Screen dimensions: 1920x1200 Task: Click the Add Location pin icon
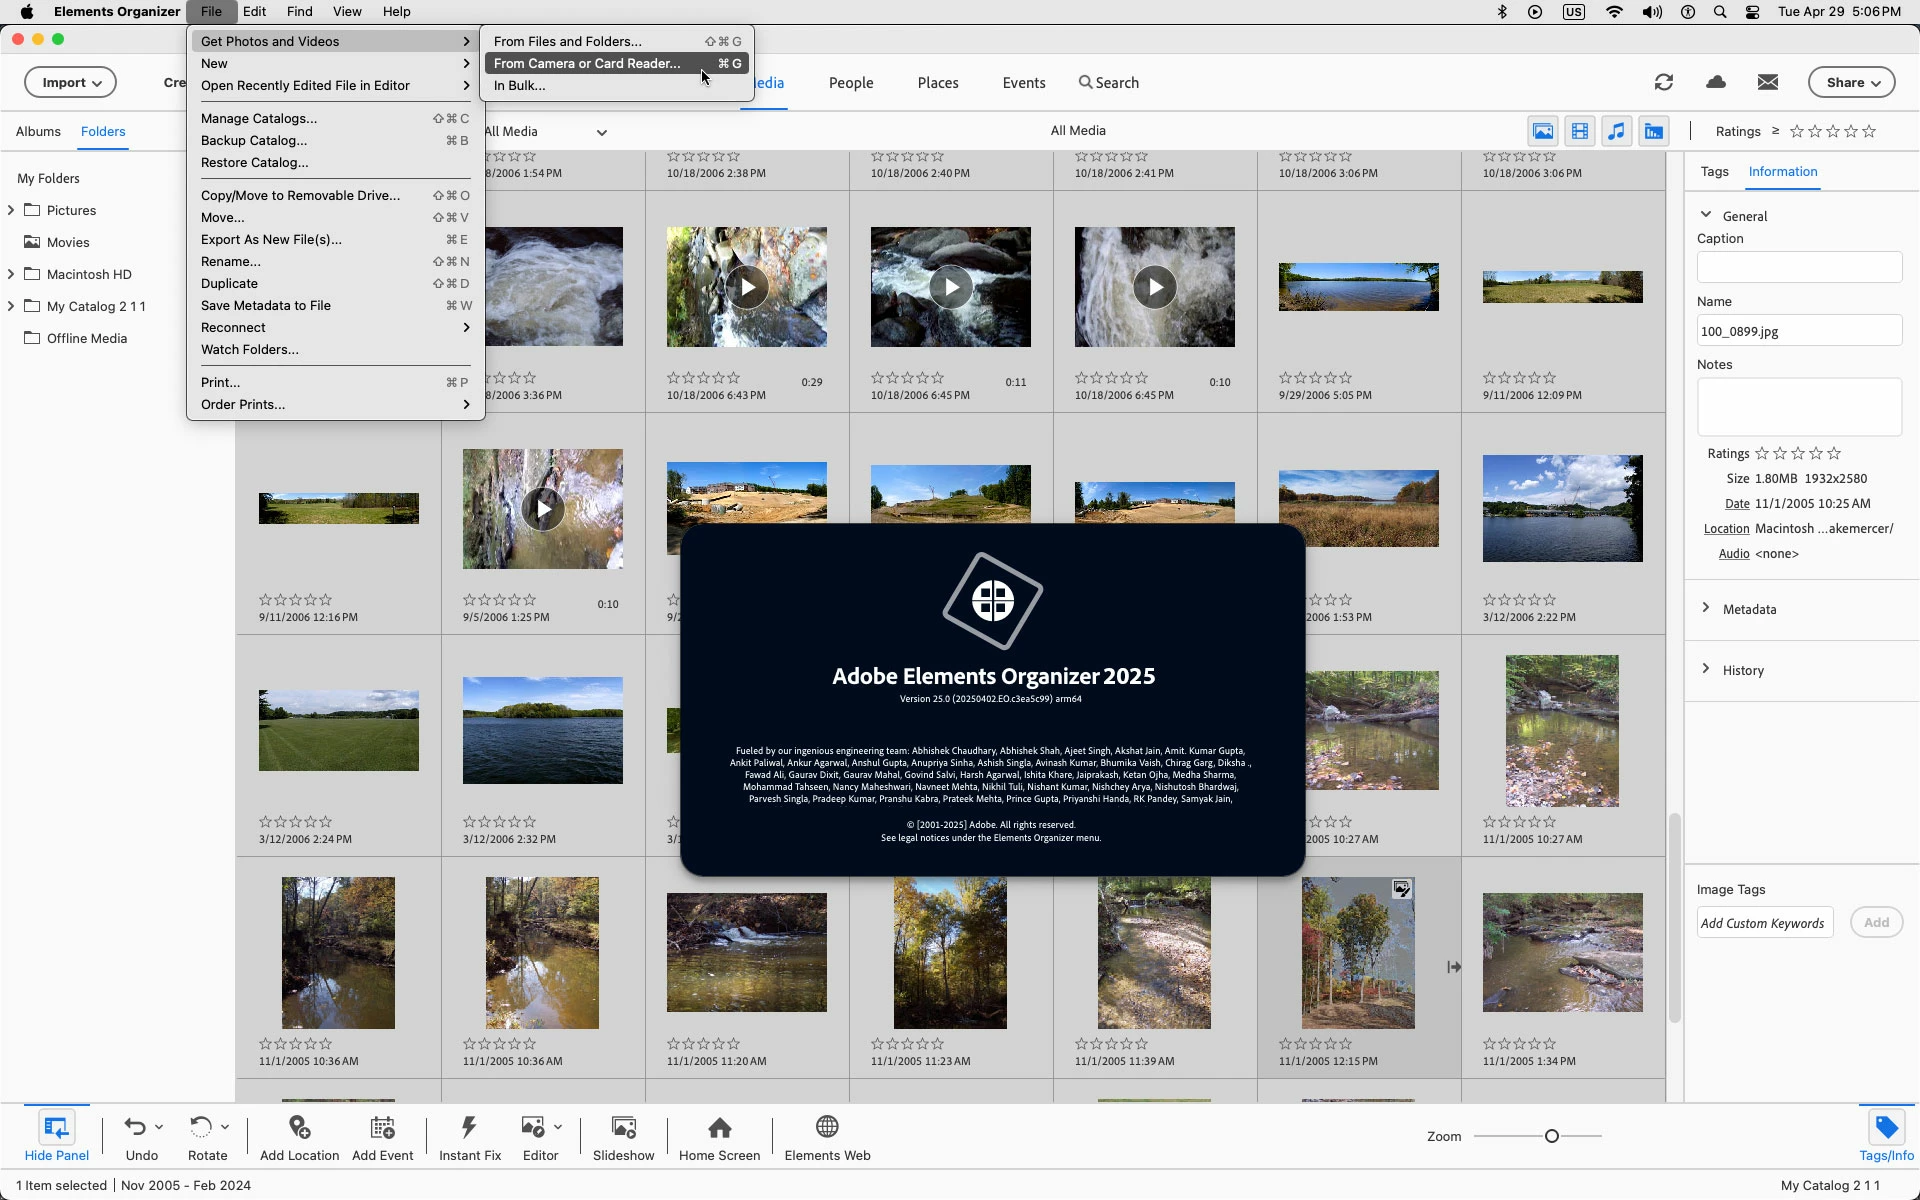(x=299, y=1128)
